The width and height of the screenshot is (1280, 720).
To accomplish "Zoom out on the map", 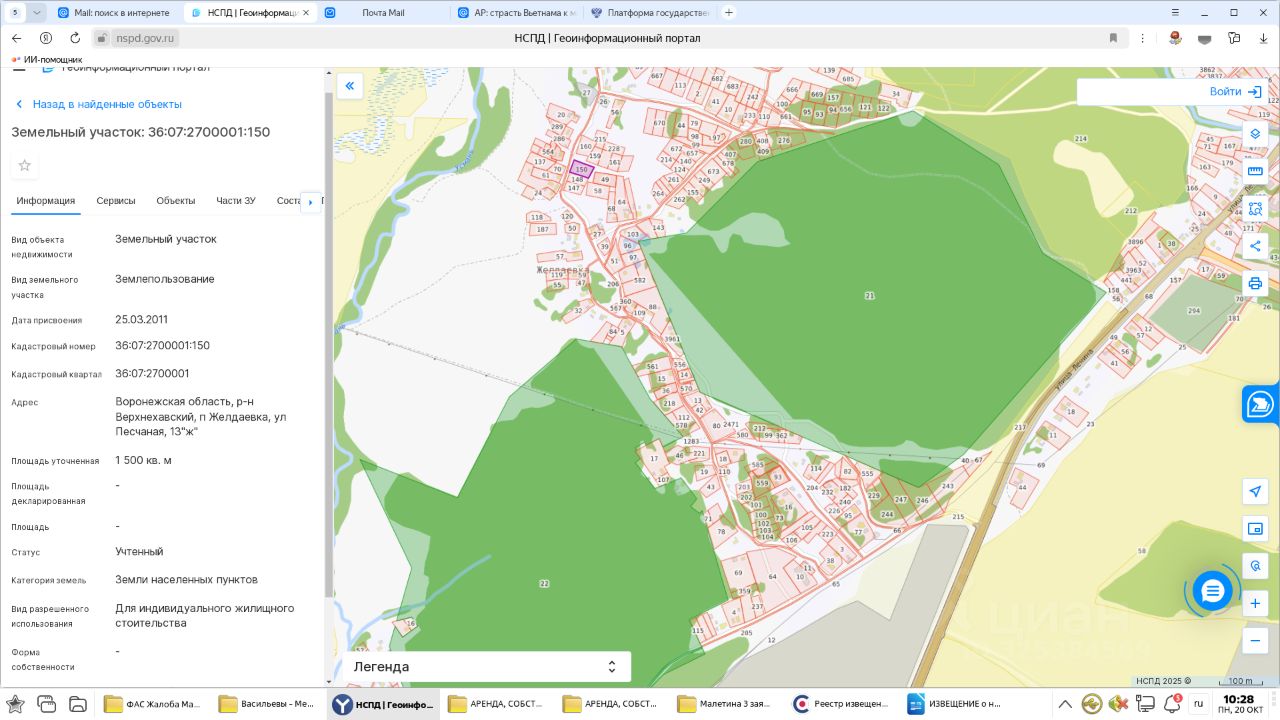I will click(1255, 641).
